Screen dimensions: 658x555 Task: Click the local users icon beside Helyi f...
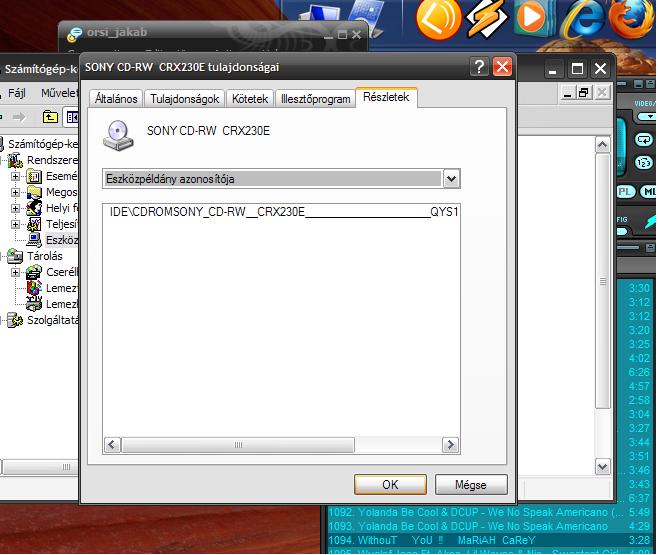click(x=34, y=208)
